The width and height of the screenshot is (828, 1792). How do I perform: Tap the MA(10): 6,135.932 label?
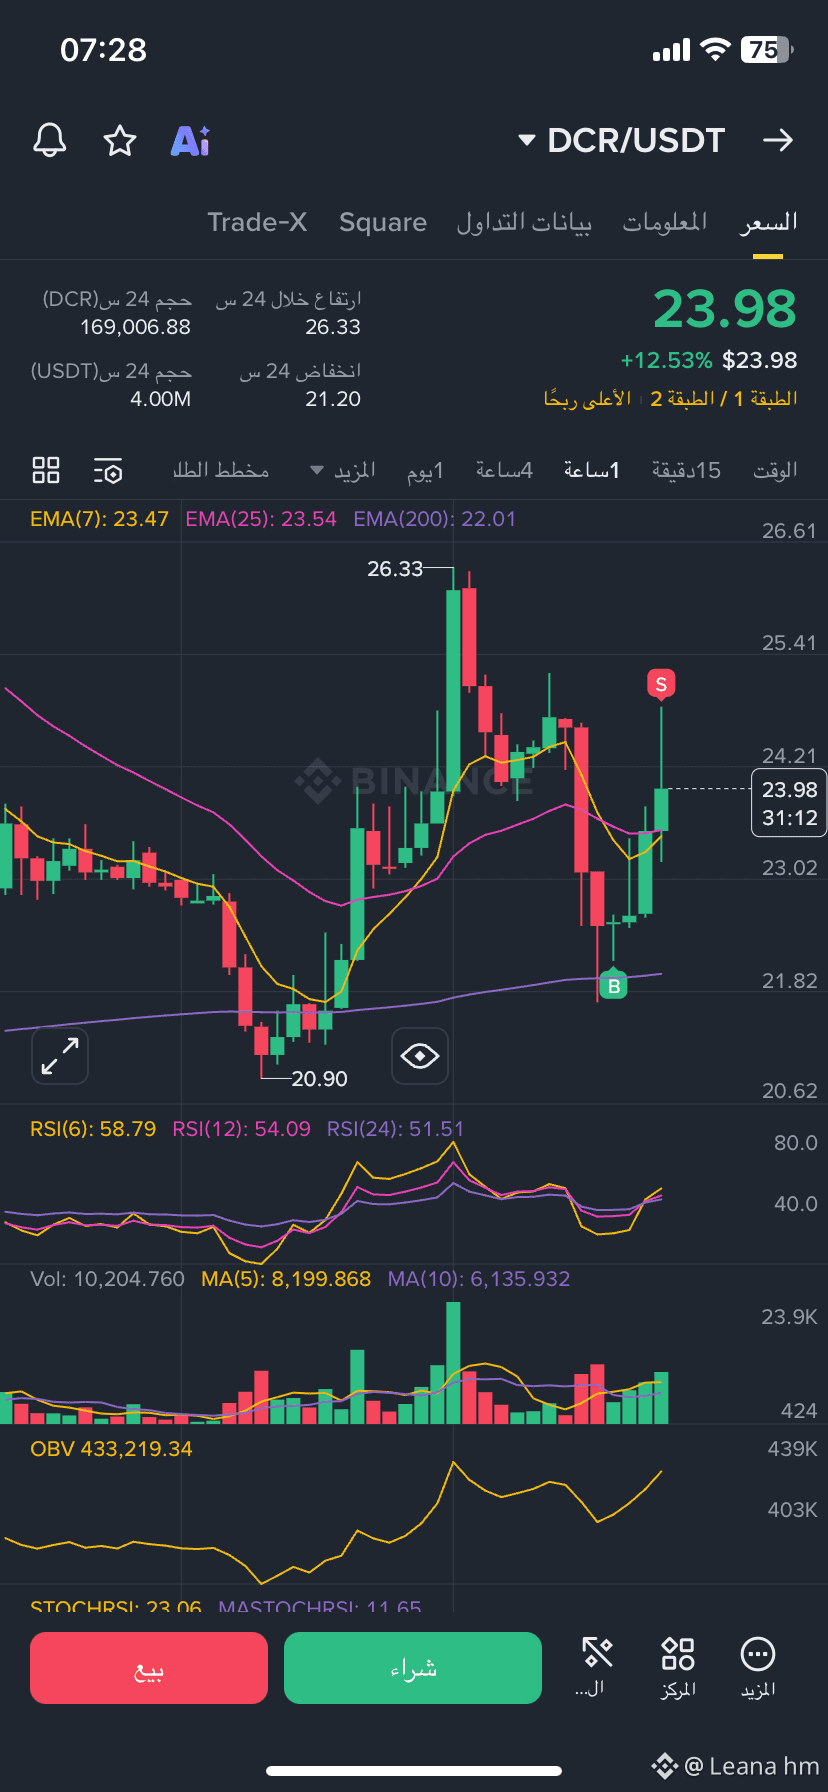(x=479, y=1279)
